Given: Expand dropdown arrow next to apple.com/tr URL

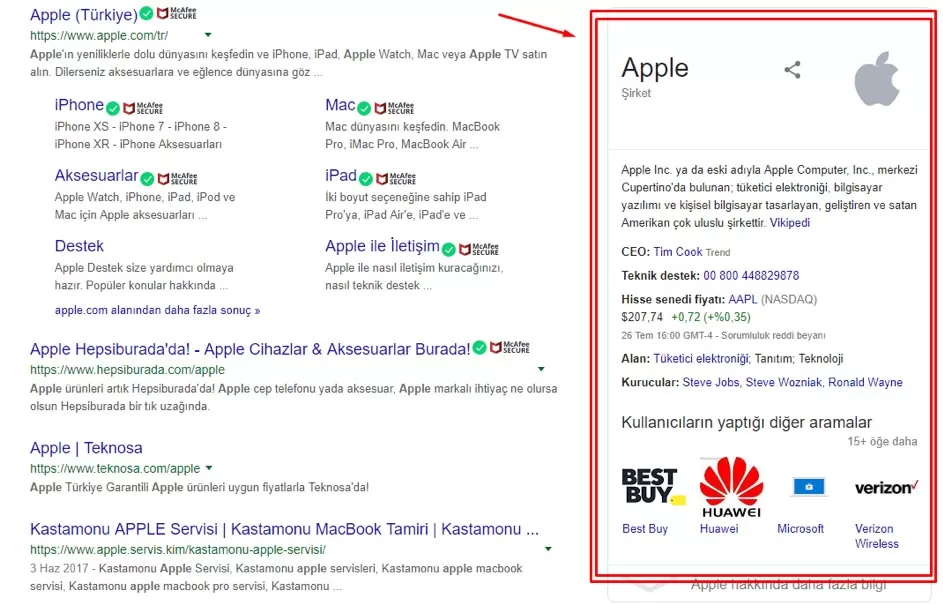Looking at the screenshot, I should point(208,35).
